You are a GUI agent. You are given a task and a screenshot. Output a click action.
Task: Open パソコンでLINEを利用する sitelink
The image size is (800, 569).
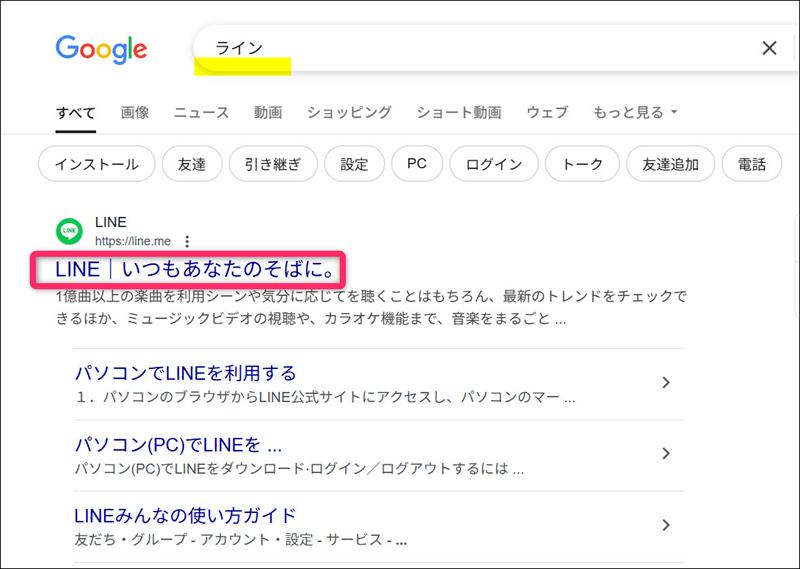pos(186,373)
